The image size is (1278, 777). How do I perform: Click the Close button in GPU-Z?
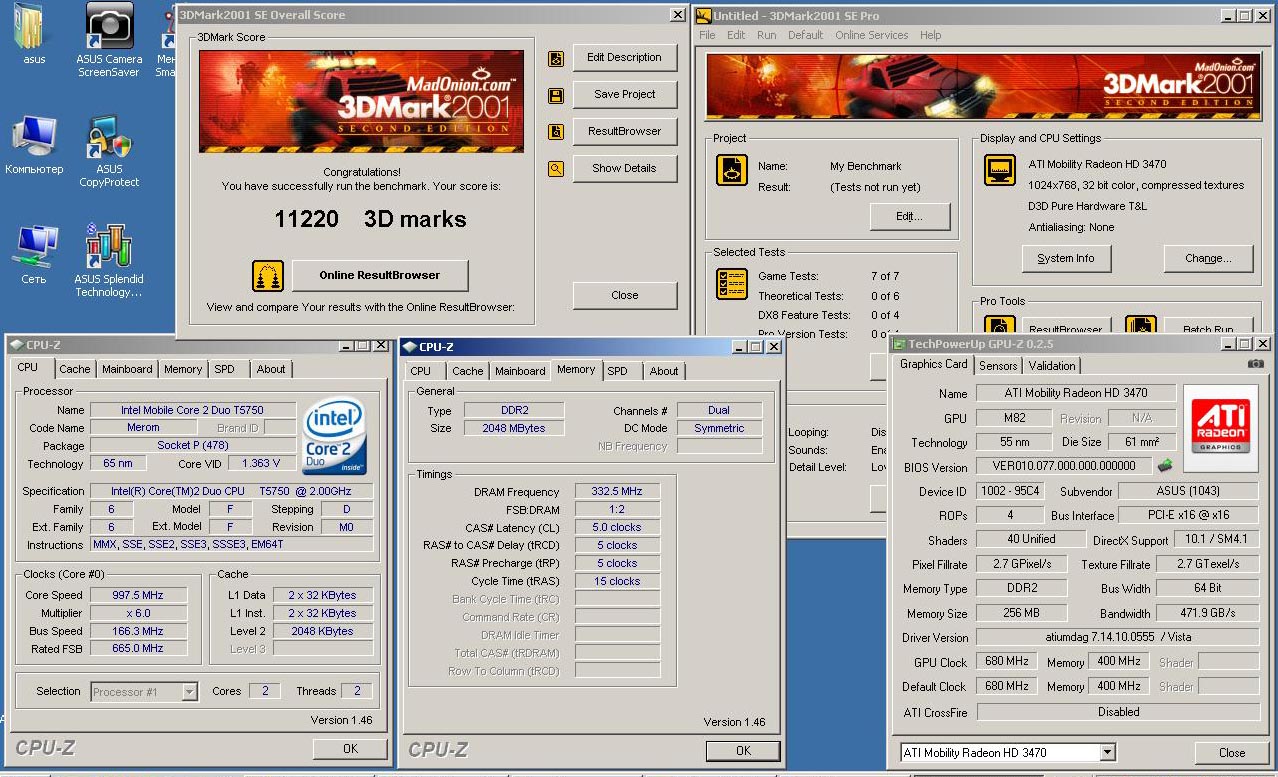1232,753
